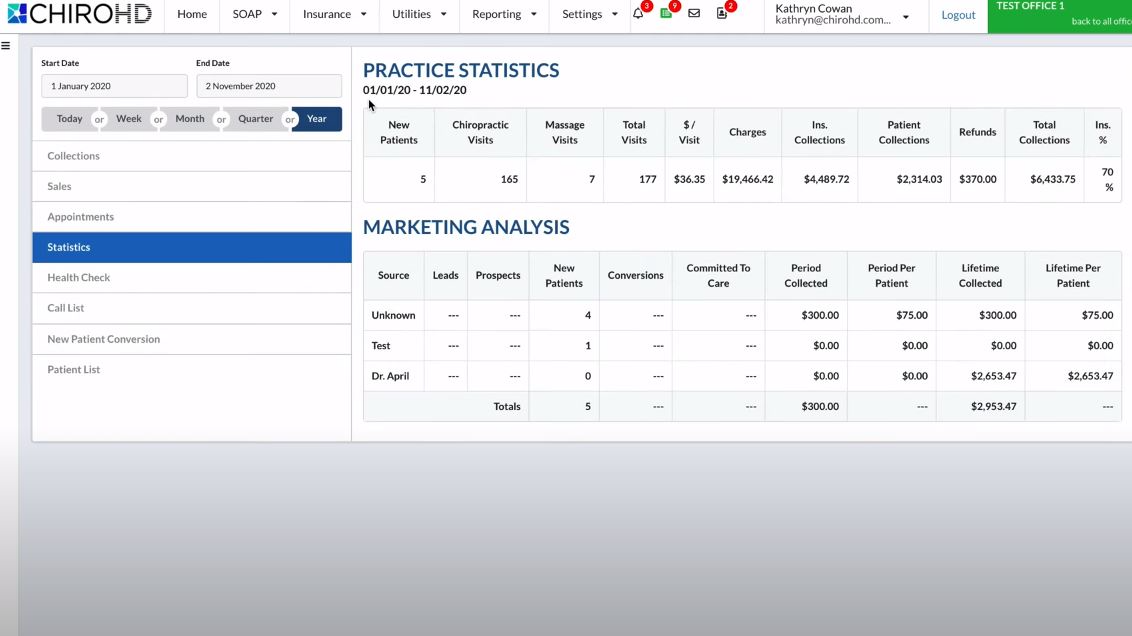Click the Charges value $19,466.42
The image size is (1132, 636).
click(x=747, y=179)
